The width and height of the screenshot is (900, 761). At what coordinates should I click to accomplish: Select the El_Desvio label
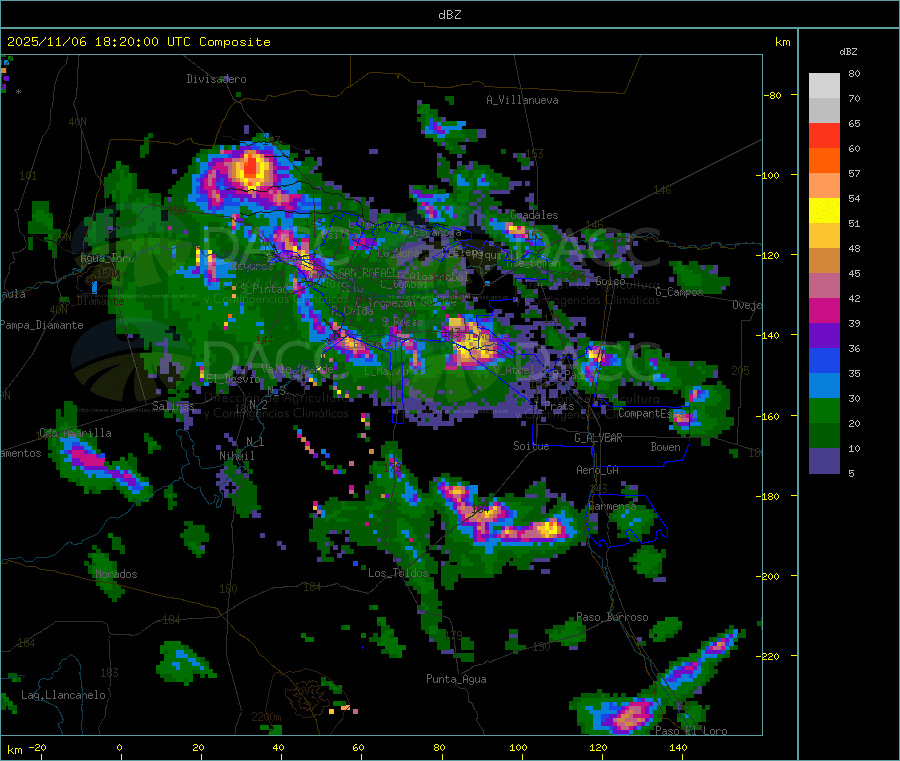pyautogui.click(x=232, y=379)
